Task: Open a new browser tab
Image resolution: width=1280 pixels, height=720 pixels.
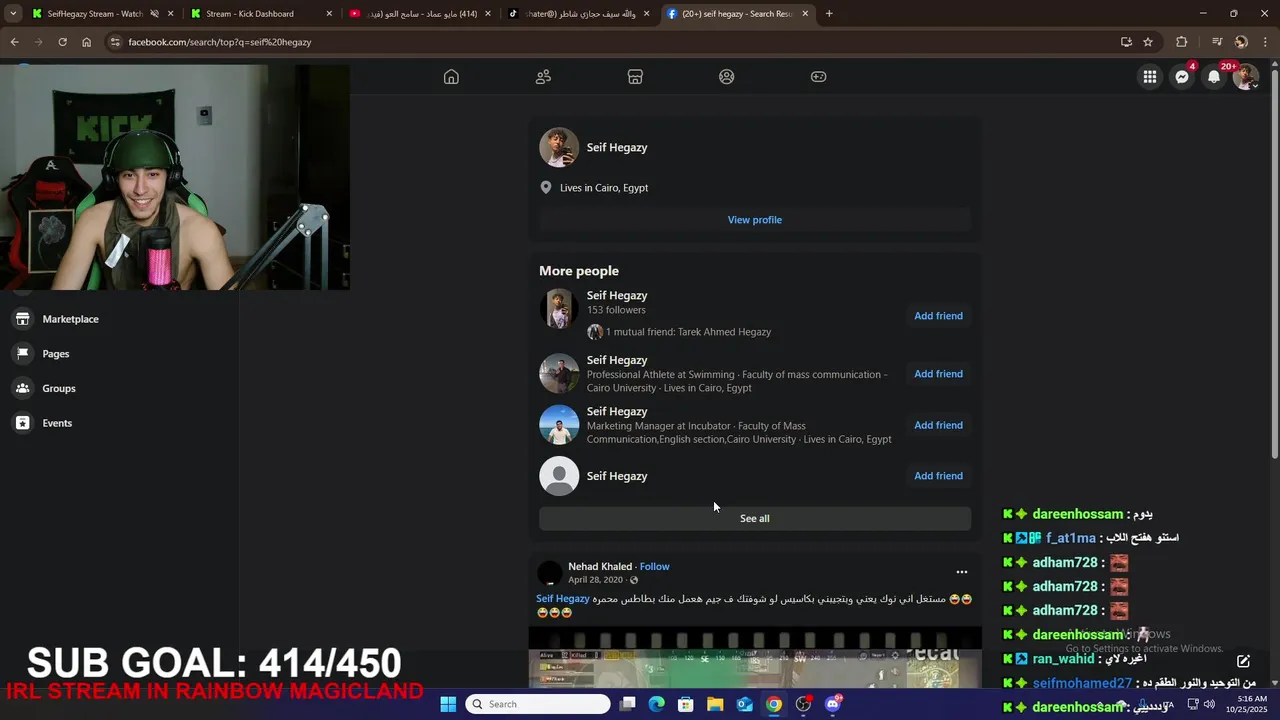Action: click(829, 14)
